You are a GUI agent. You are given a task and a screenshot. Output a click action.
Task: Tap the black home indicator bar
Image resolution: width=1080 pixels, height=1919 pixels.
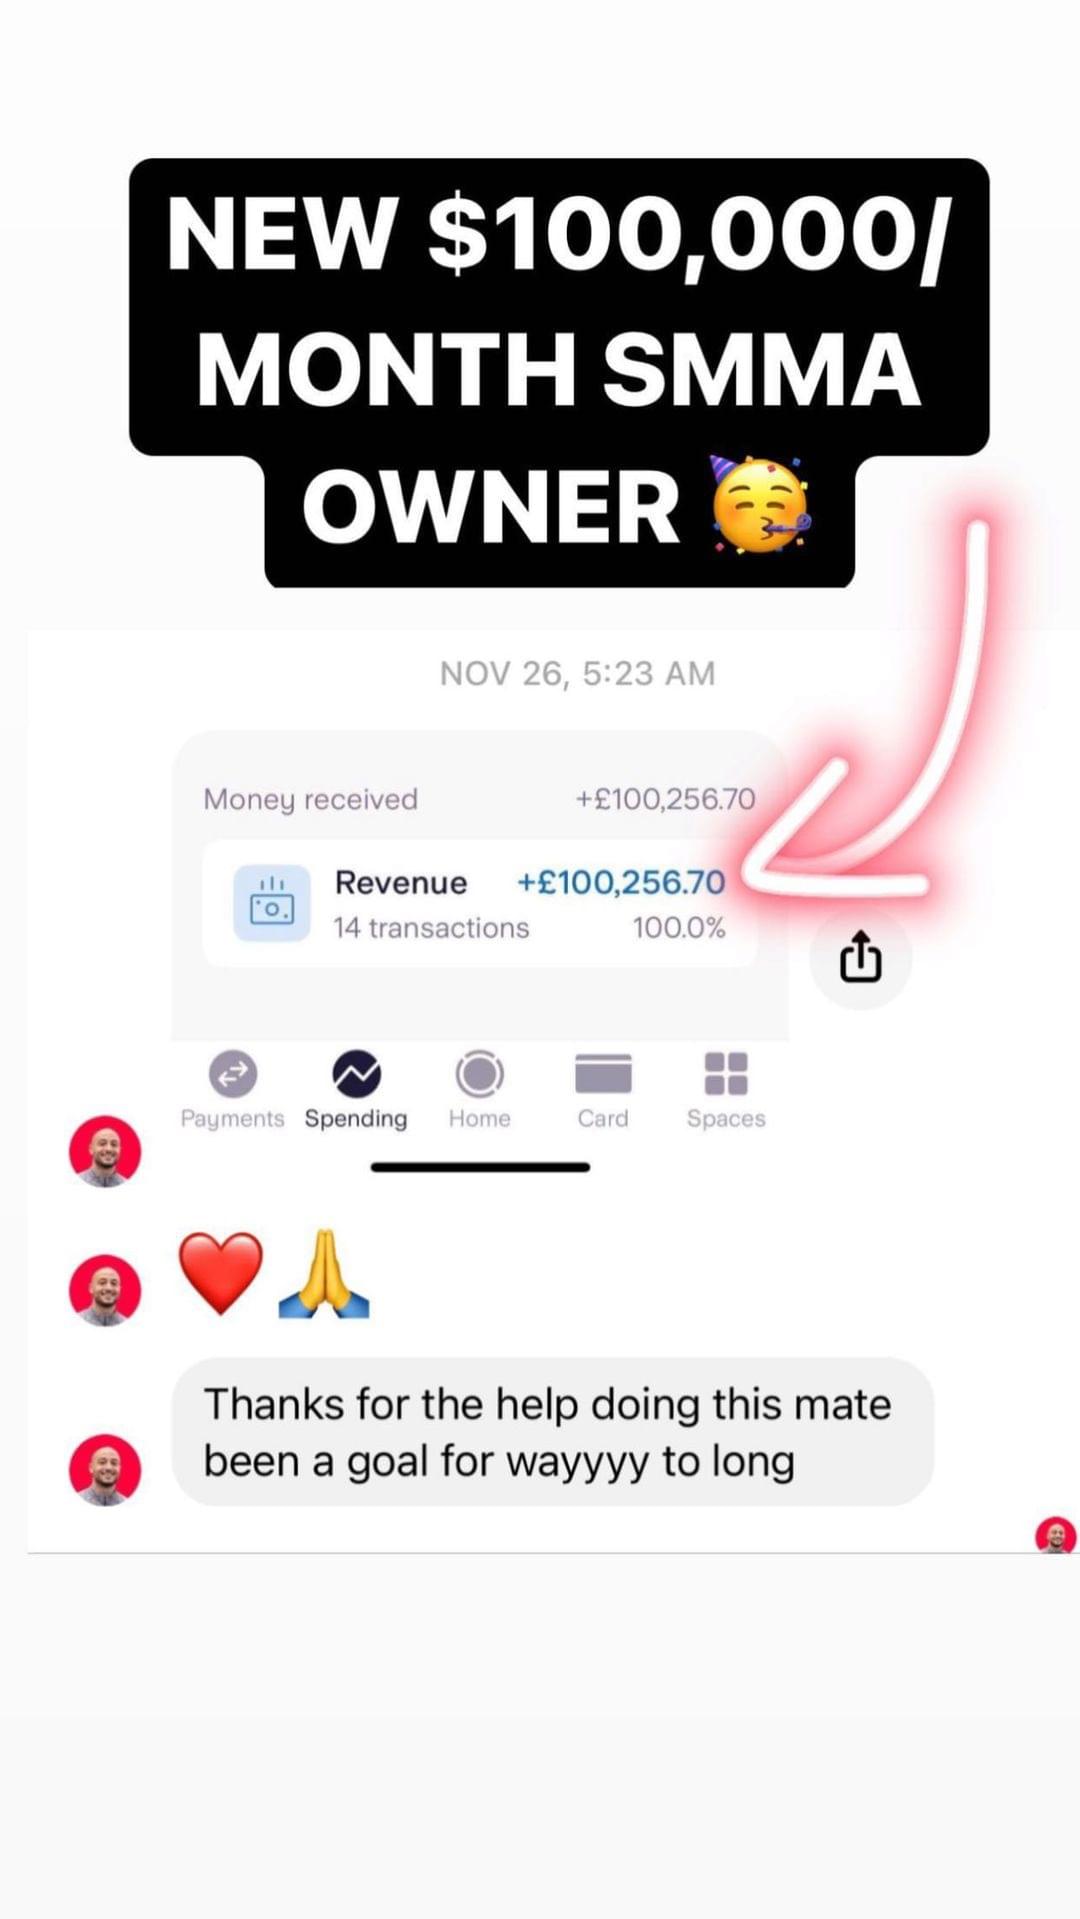(480, 1167)
